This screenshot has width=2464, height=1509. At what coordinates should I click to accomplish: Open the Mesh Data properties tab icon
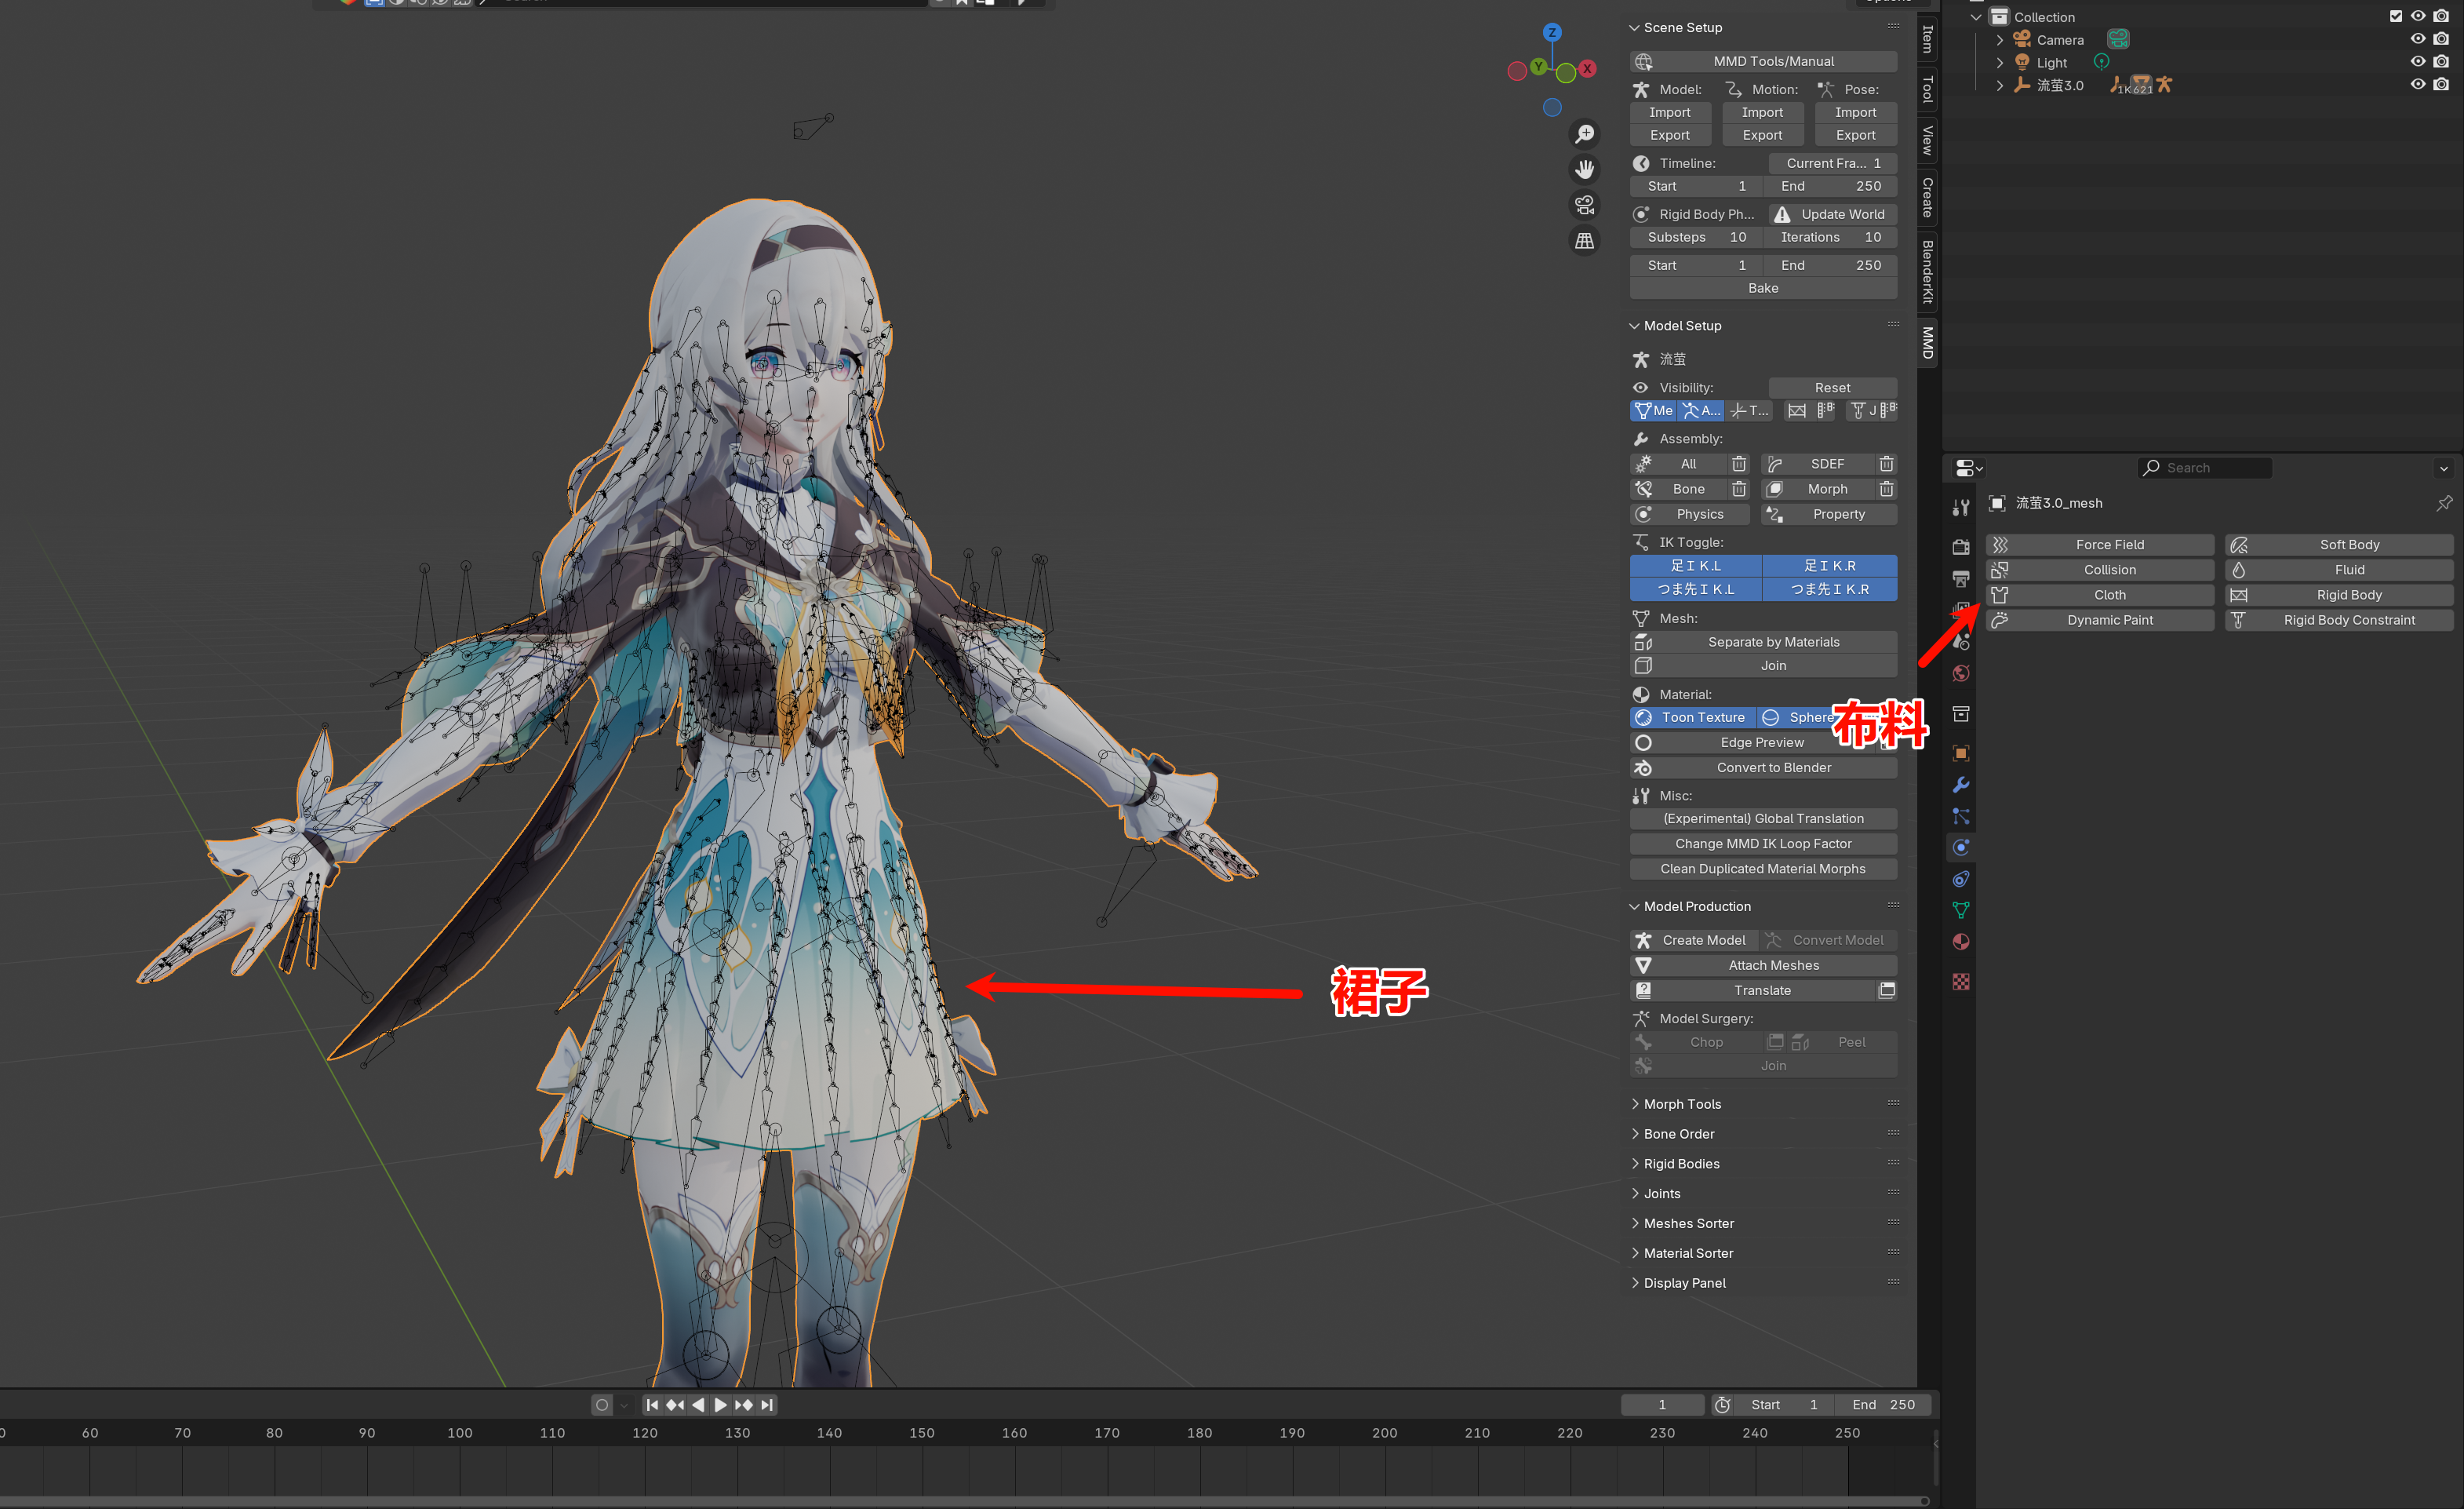click(x=1960, y=910)
